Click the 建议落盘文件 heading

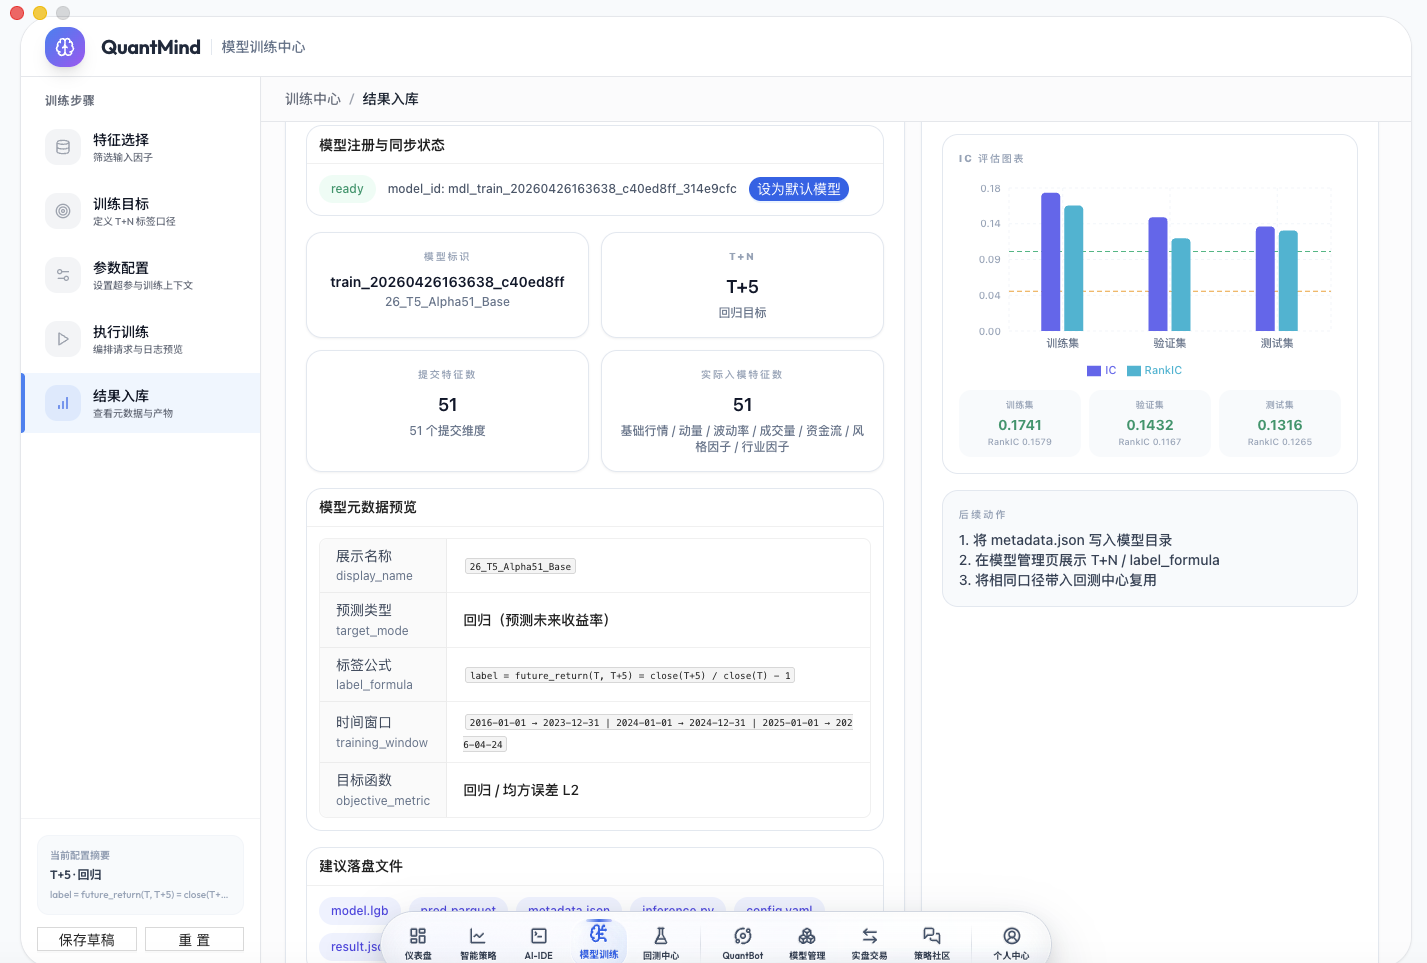(x=361, y=866)
